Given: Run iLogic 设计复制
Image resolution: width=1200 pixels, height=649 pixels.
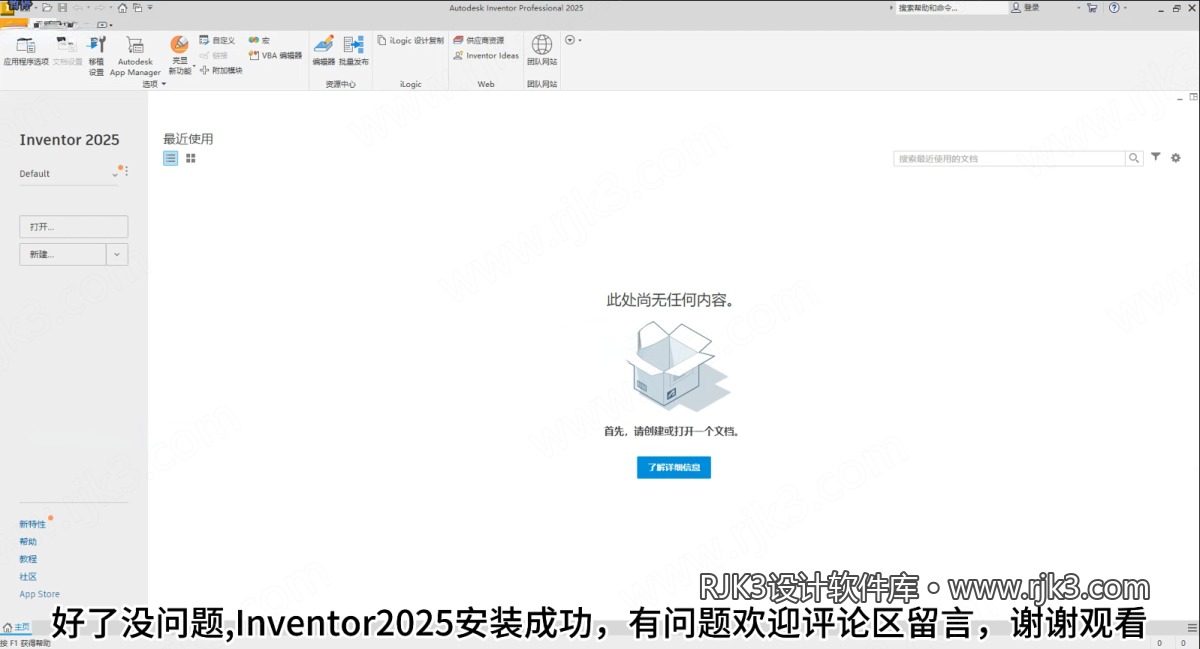Looking at the screenshot, I should click(x=411, y=41).
